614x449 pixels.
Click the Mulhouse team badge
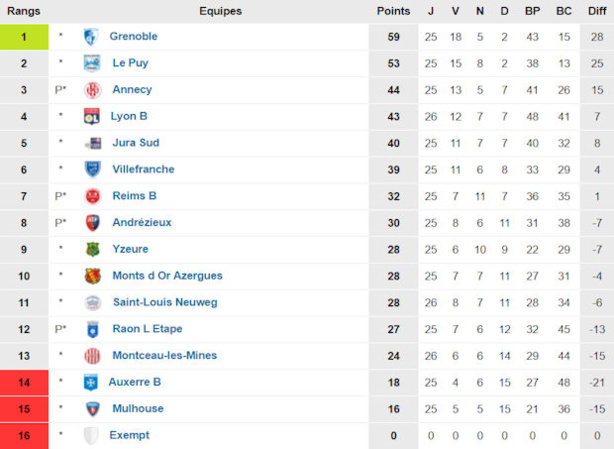pyautogui.click(x=92, y=409)
